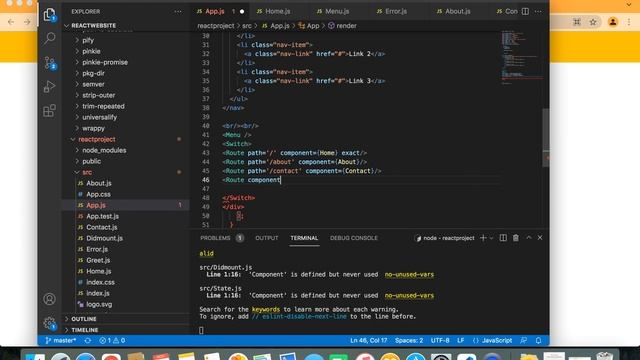Maximize the panel size with caret
640x360 pixels.
coord(529,238)
